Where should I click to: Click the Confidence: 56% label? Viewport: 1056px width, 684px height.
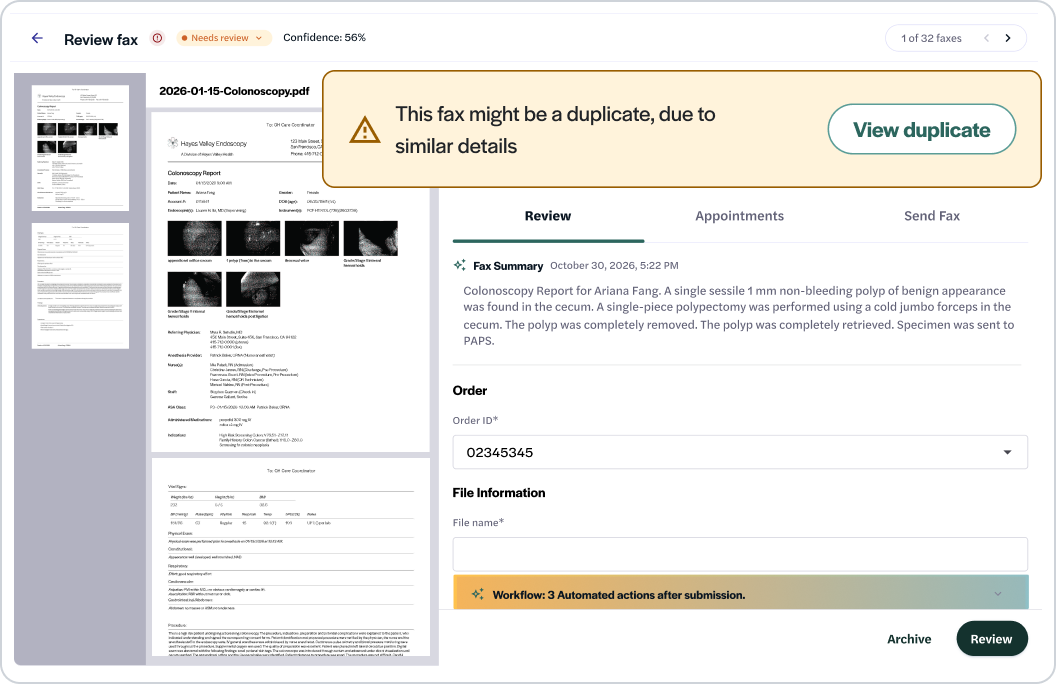pos(324,38)
